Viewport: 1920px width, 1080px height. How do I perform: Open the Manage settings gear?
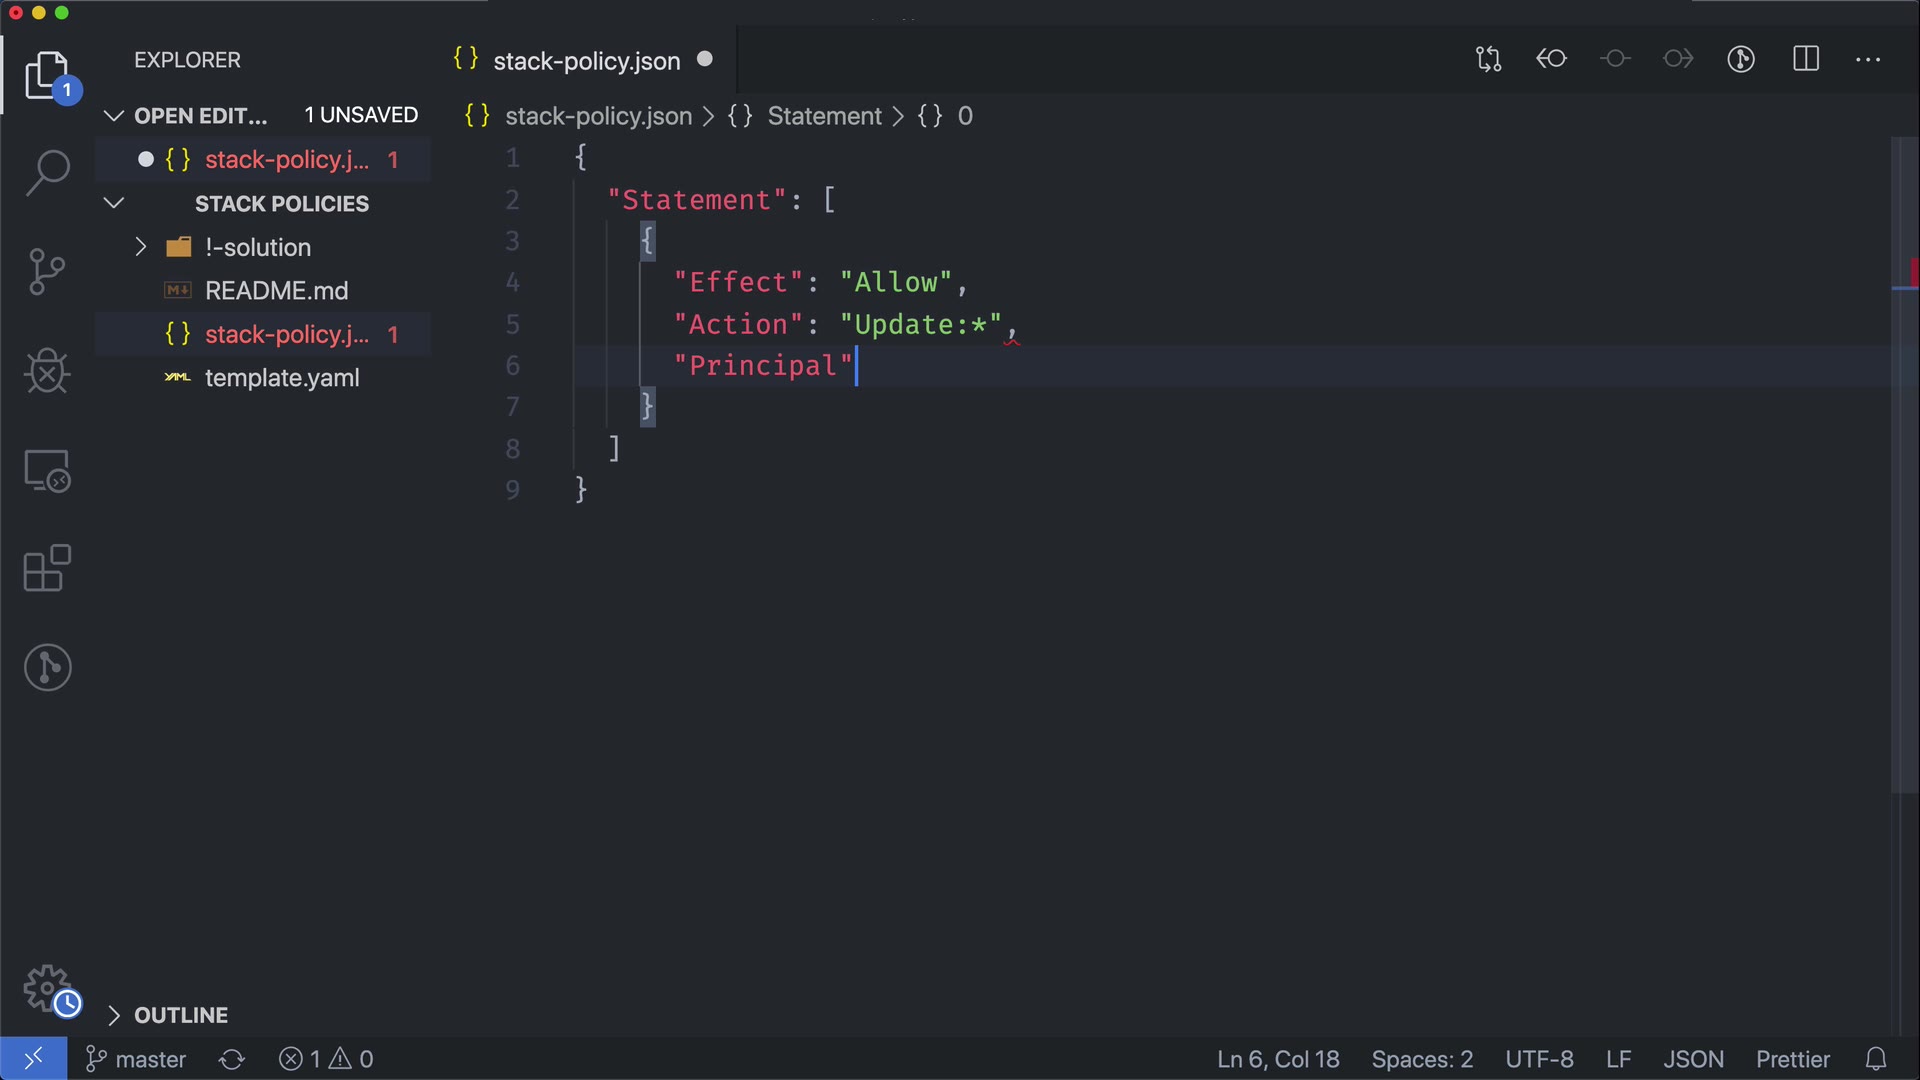[47, 989]
